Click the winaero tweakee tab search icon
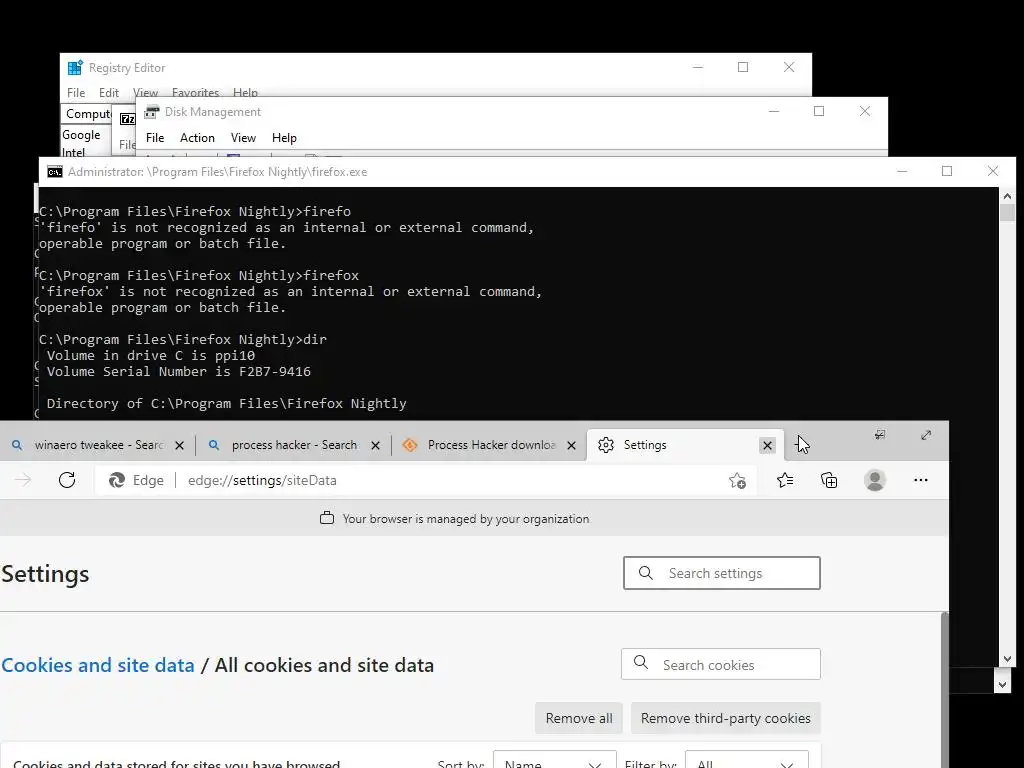Image resolution: width=1024 pixels, height=768 pixels. tap(18, 445)
